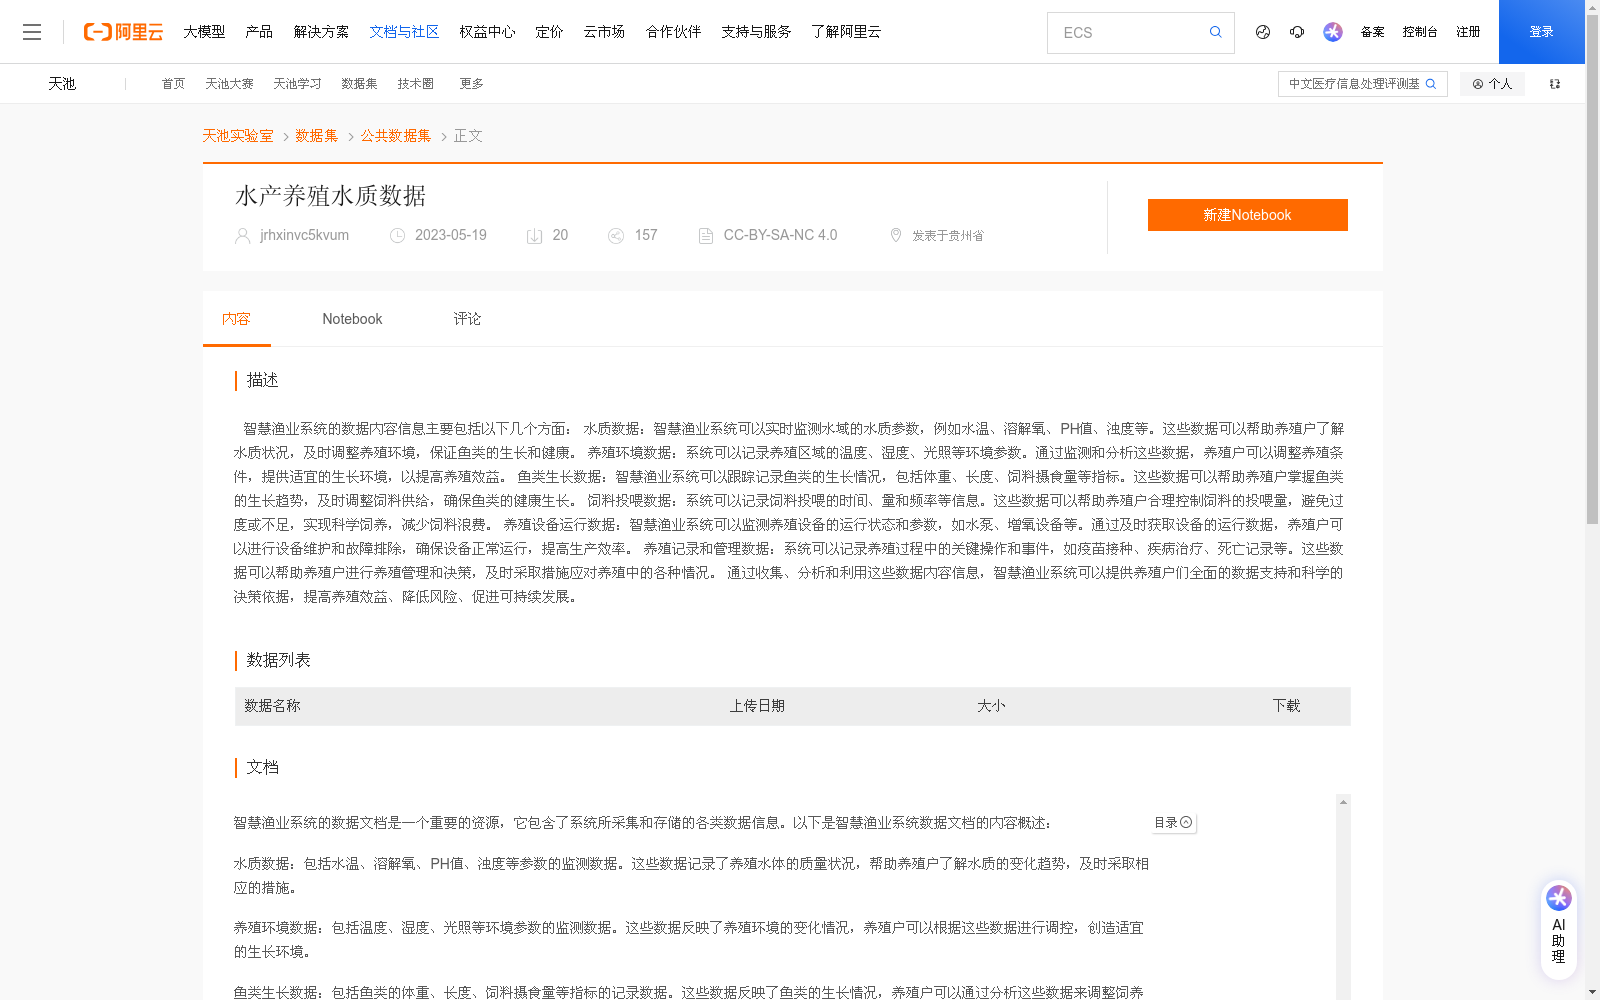This screenshot has height=1000, width=1600.
Task: Expand the 更多 menu in Tianchi nav
Action: [471, 84]
